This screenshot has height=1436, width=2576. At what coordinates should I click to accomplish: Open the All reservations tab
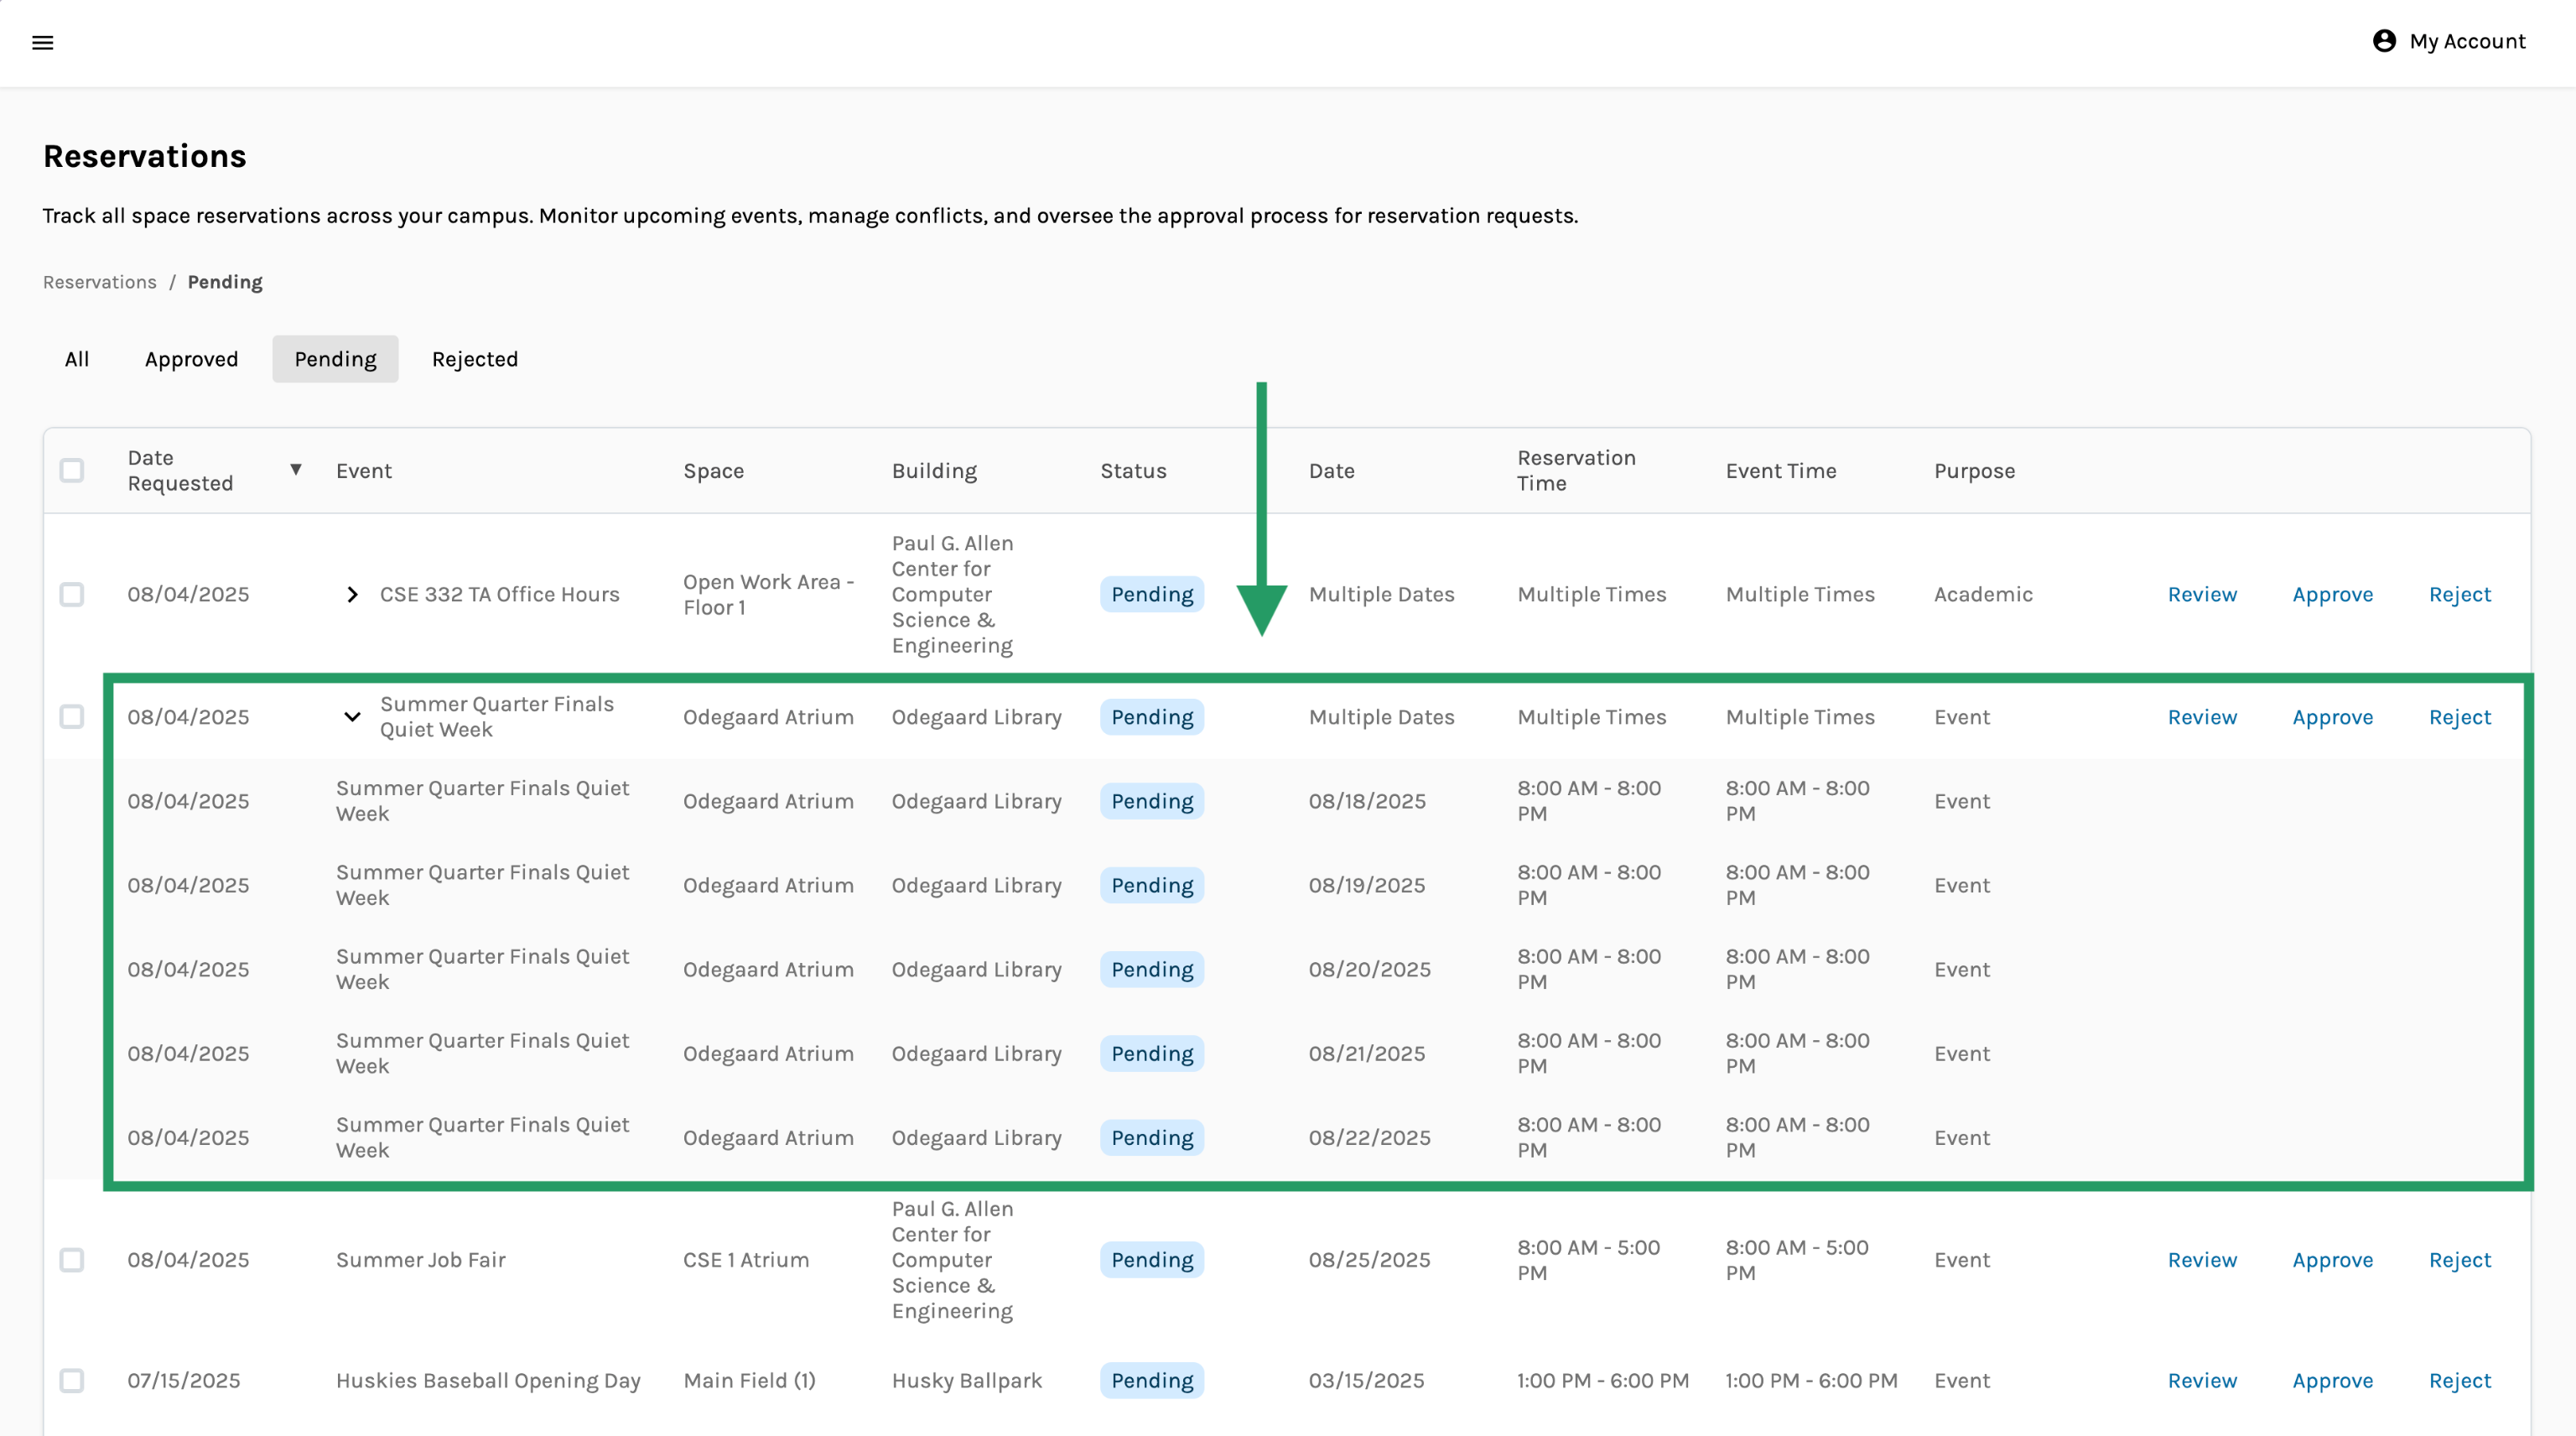pyautogui.click(x=77, y=359)
